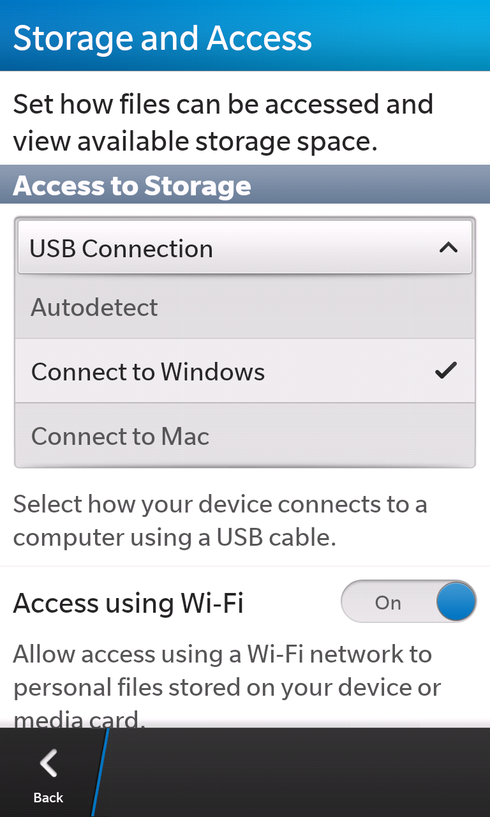Select the Autodetect option
Image resolution: width=490 pixels, height=817 pixels.
245,307
